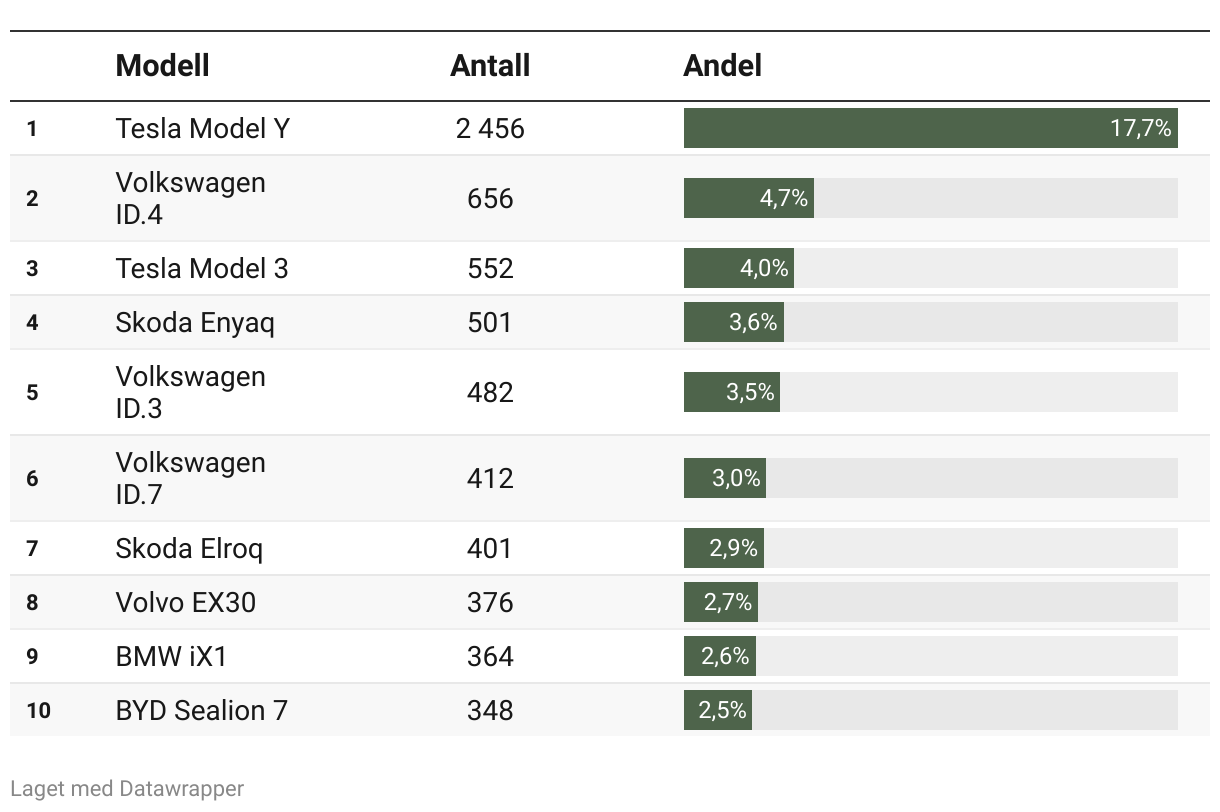
Task: Click the Antall column header
Action: click(490, 66)
